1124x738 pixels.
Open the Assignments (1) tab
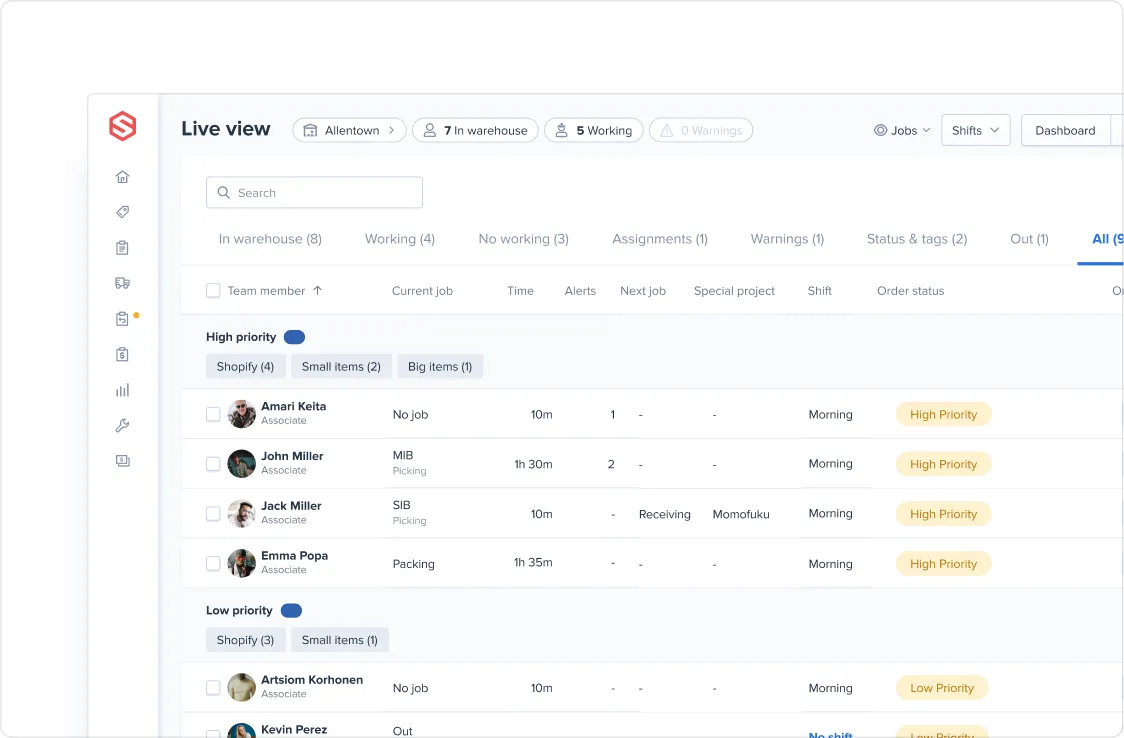659,239
